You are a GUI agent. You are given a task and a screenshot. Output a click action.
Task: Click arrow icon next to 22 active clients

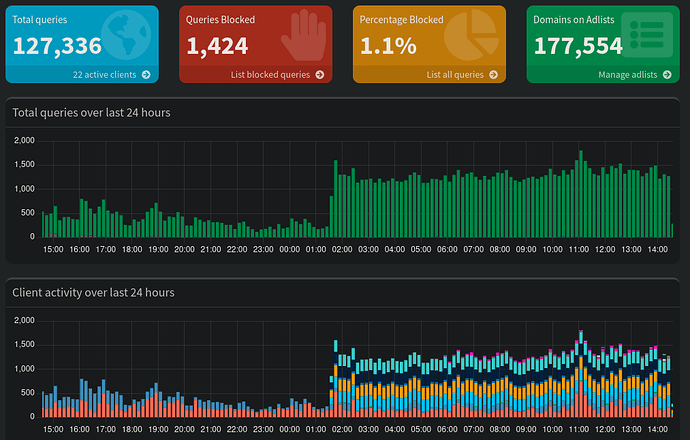click(147, 75)
